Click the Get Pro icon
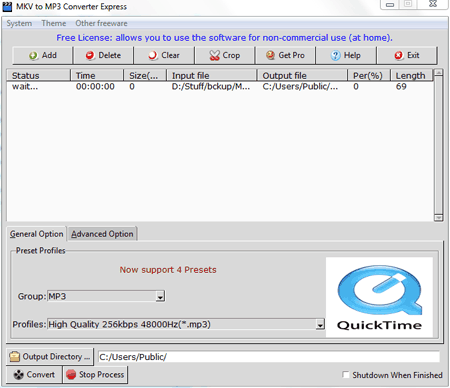Viewport: 450px width, 388px height. (x=270, y=55)
